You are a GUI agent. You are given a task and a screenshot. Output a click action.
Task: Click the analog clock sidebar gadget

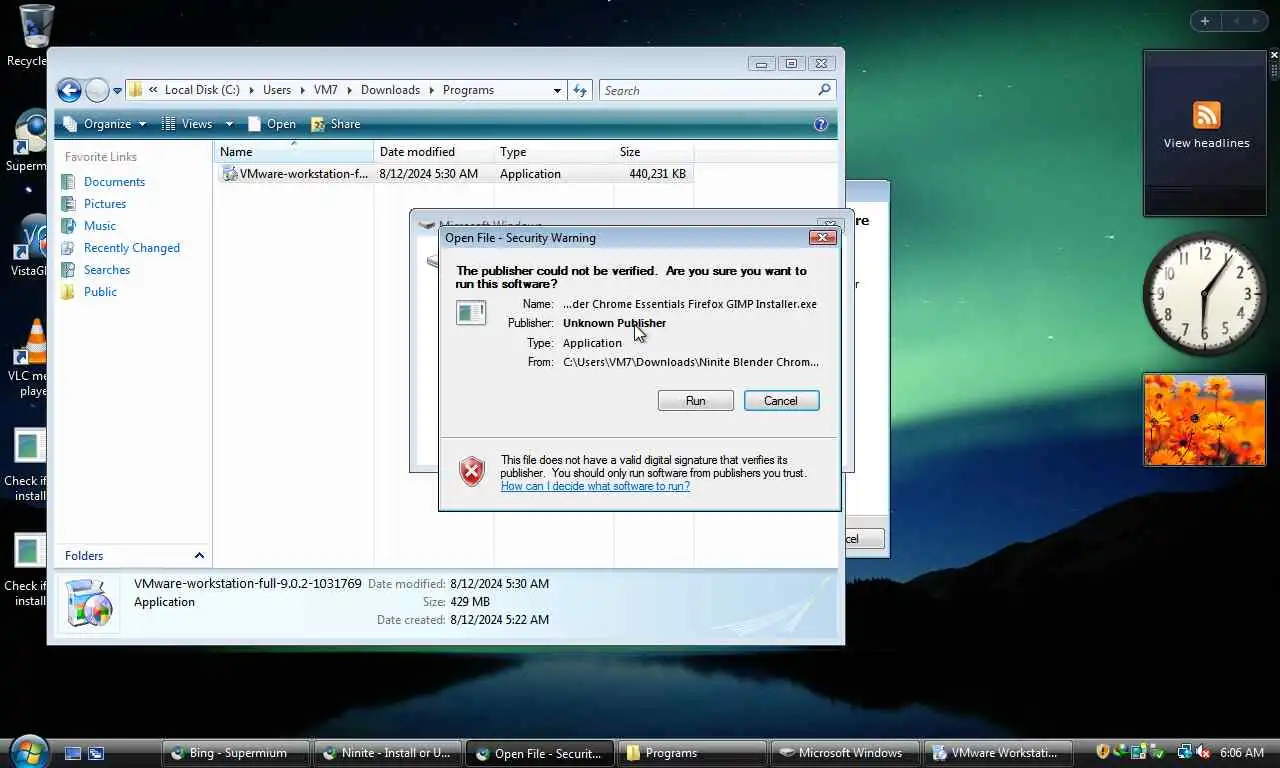click(x=1205, y=294)
